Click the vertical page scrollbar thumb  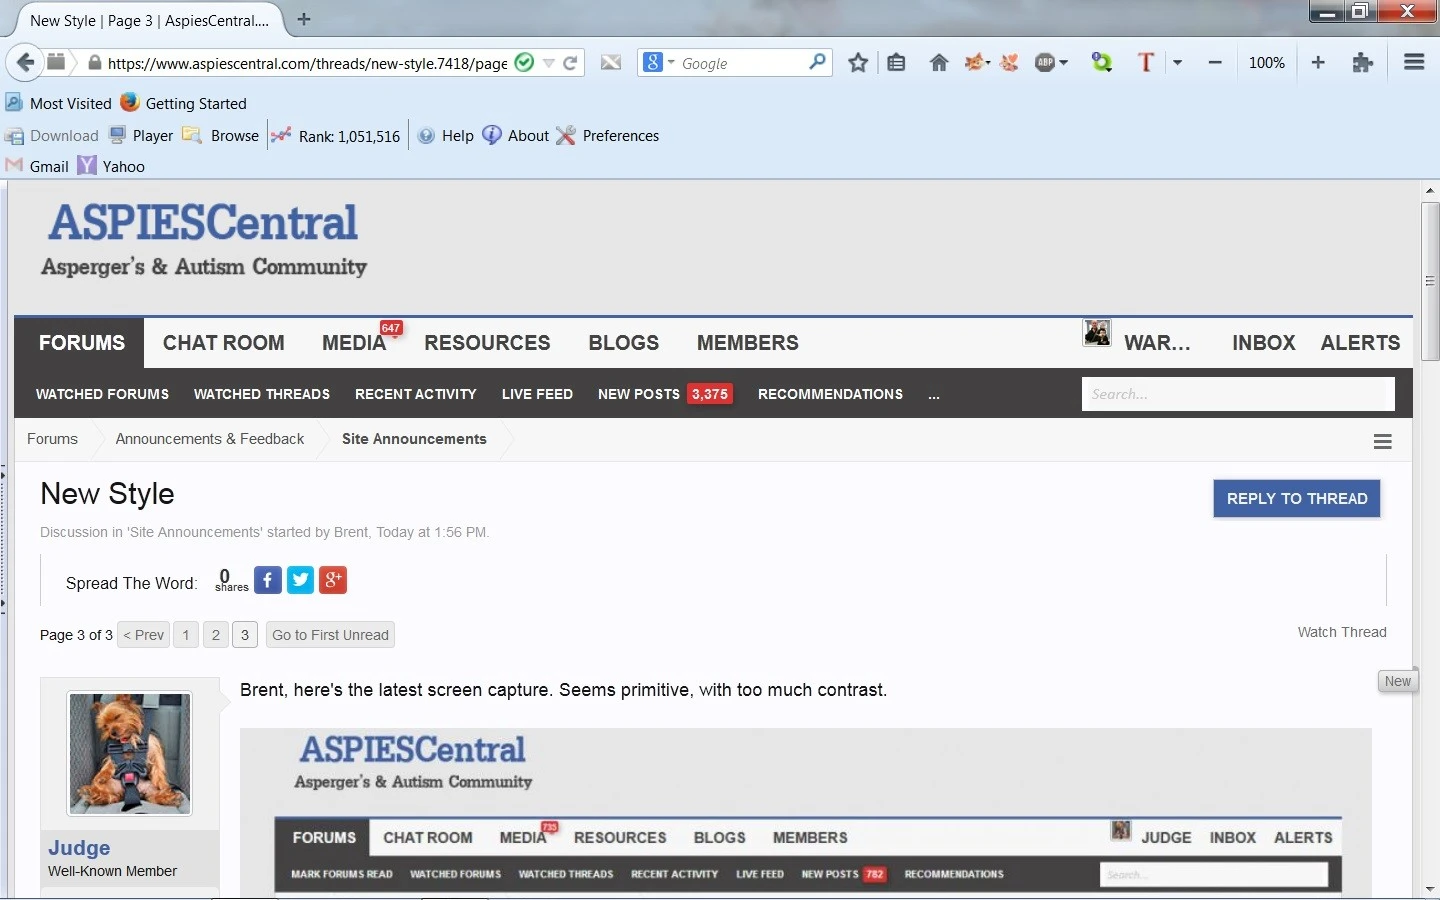(1430, 281)
